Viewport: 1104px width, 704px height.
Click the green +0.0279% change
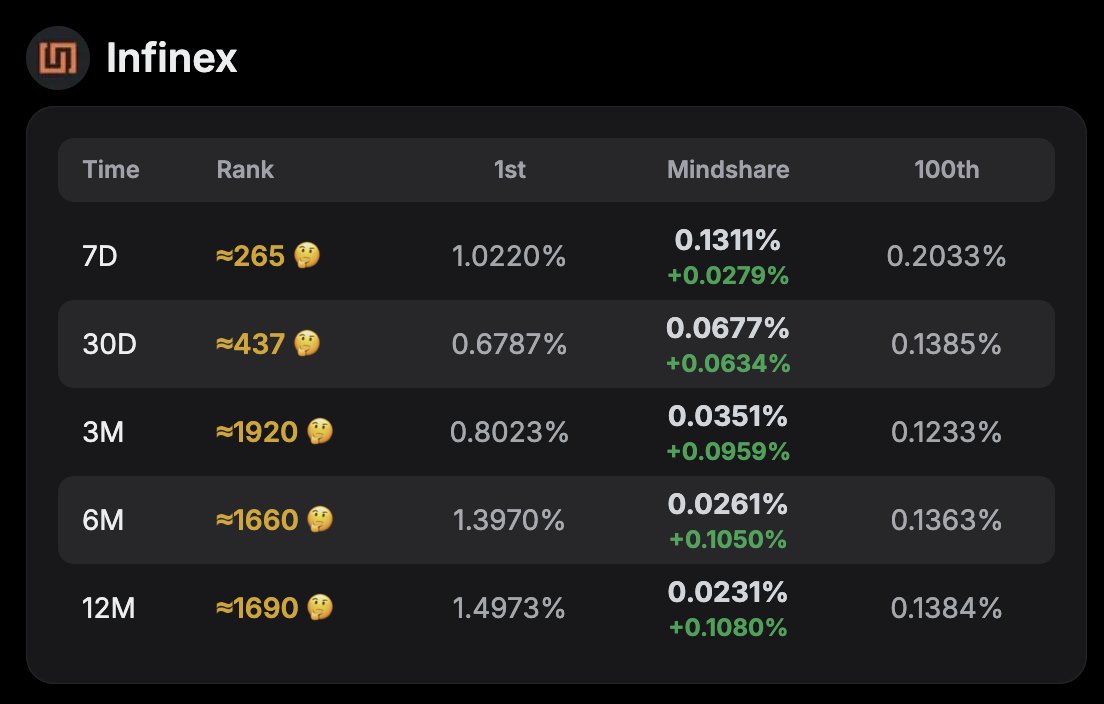pyautogui.click(x=728, y=275)
